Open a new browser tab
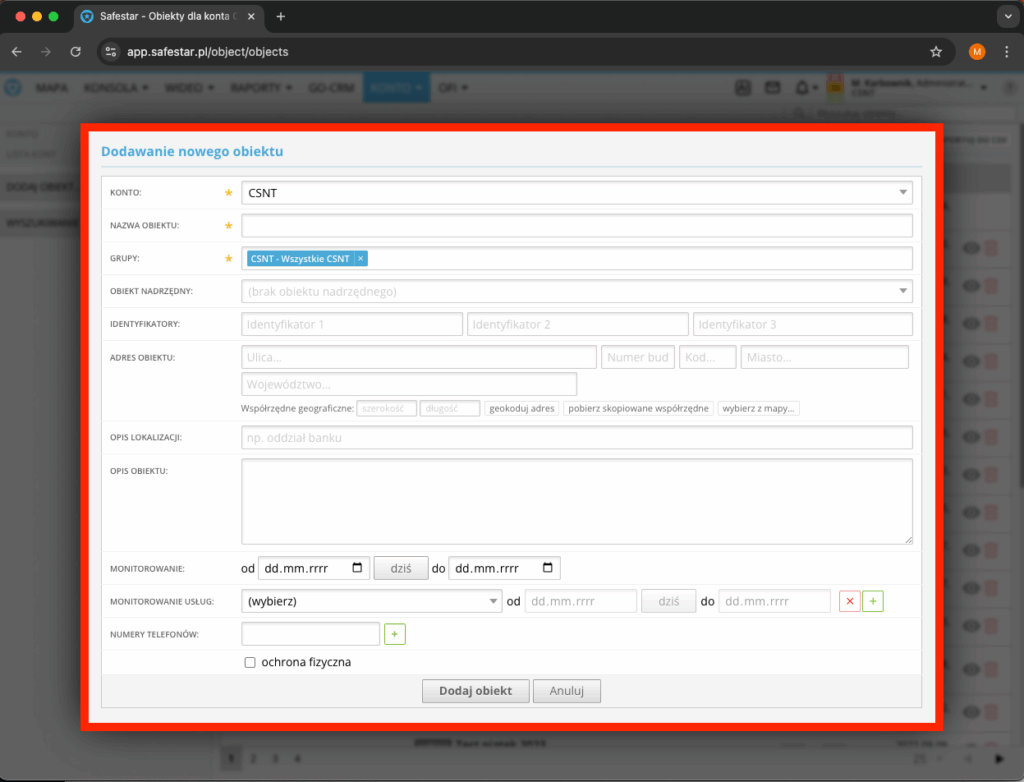Image resolution: width=1024 pixels, height=782 pixels. click(281, 16)
